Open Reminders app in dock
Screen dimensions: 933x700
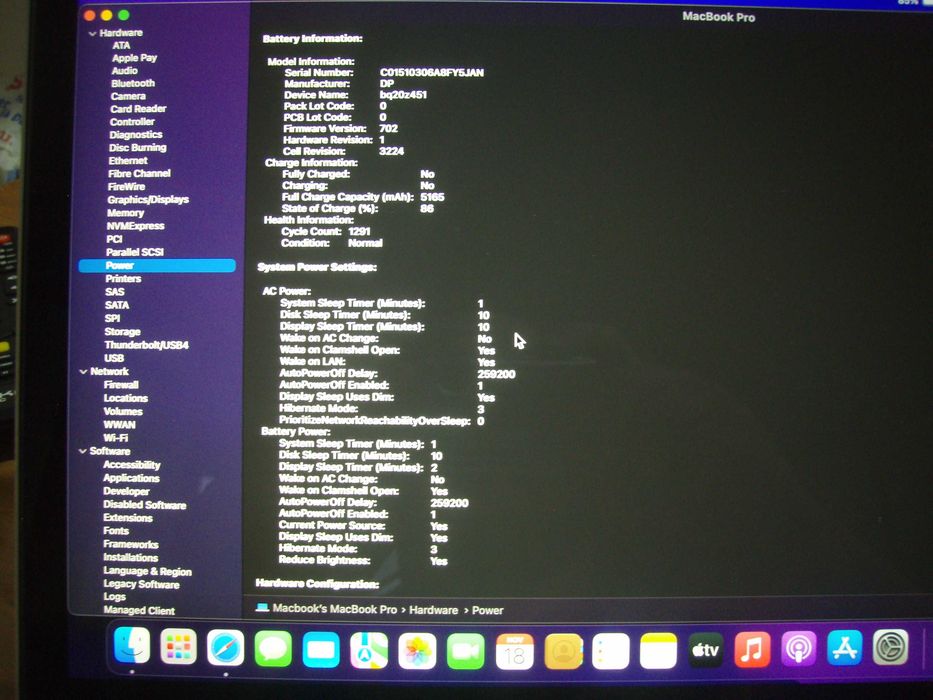(x=611, y=651)
